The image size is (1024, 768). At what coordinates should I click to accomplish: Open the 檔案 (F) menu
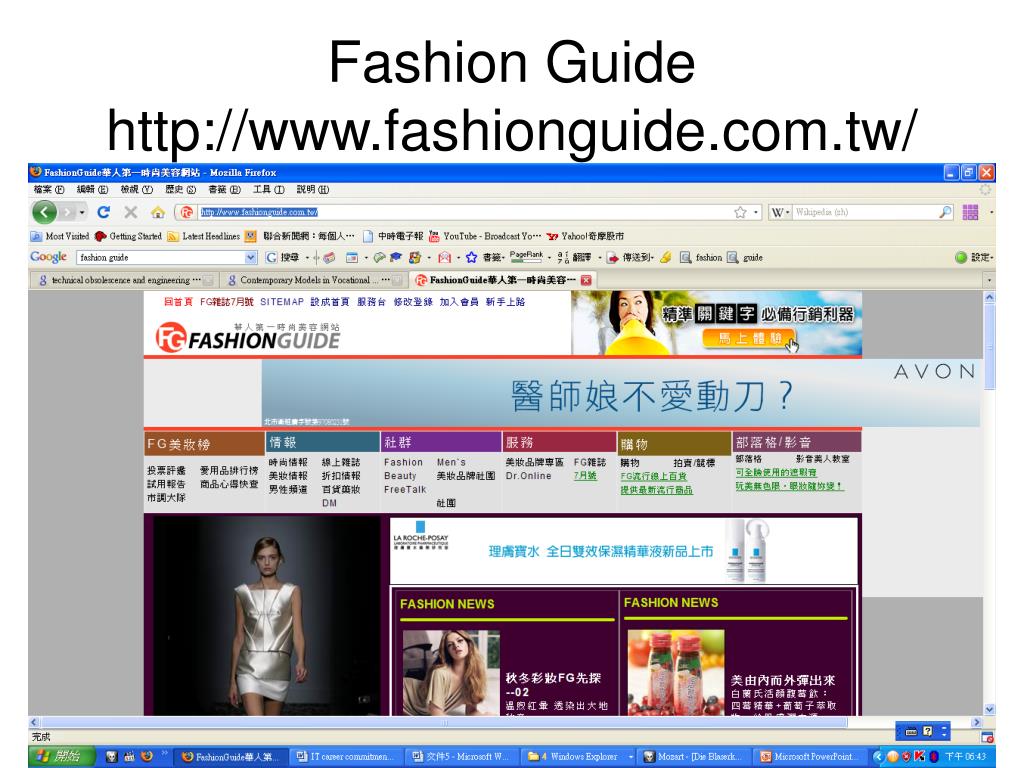(x=49, y=189)
